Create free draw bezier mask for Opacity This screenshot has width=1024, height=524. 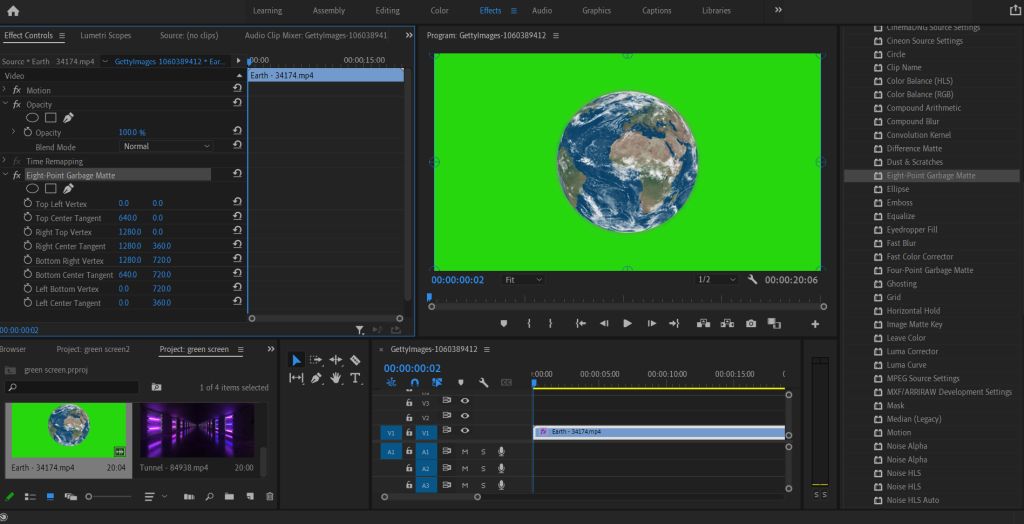coord(68,117)
